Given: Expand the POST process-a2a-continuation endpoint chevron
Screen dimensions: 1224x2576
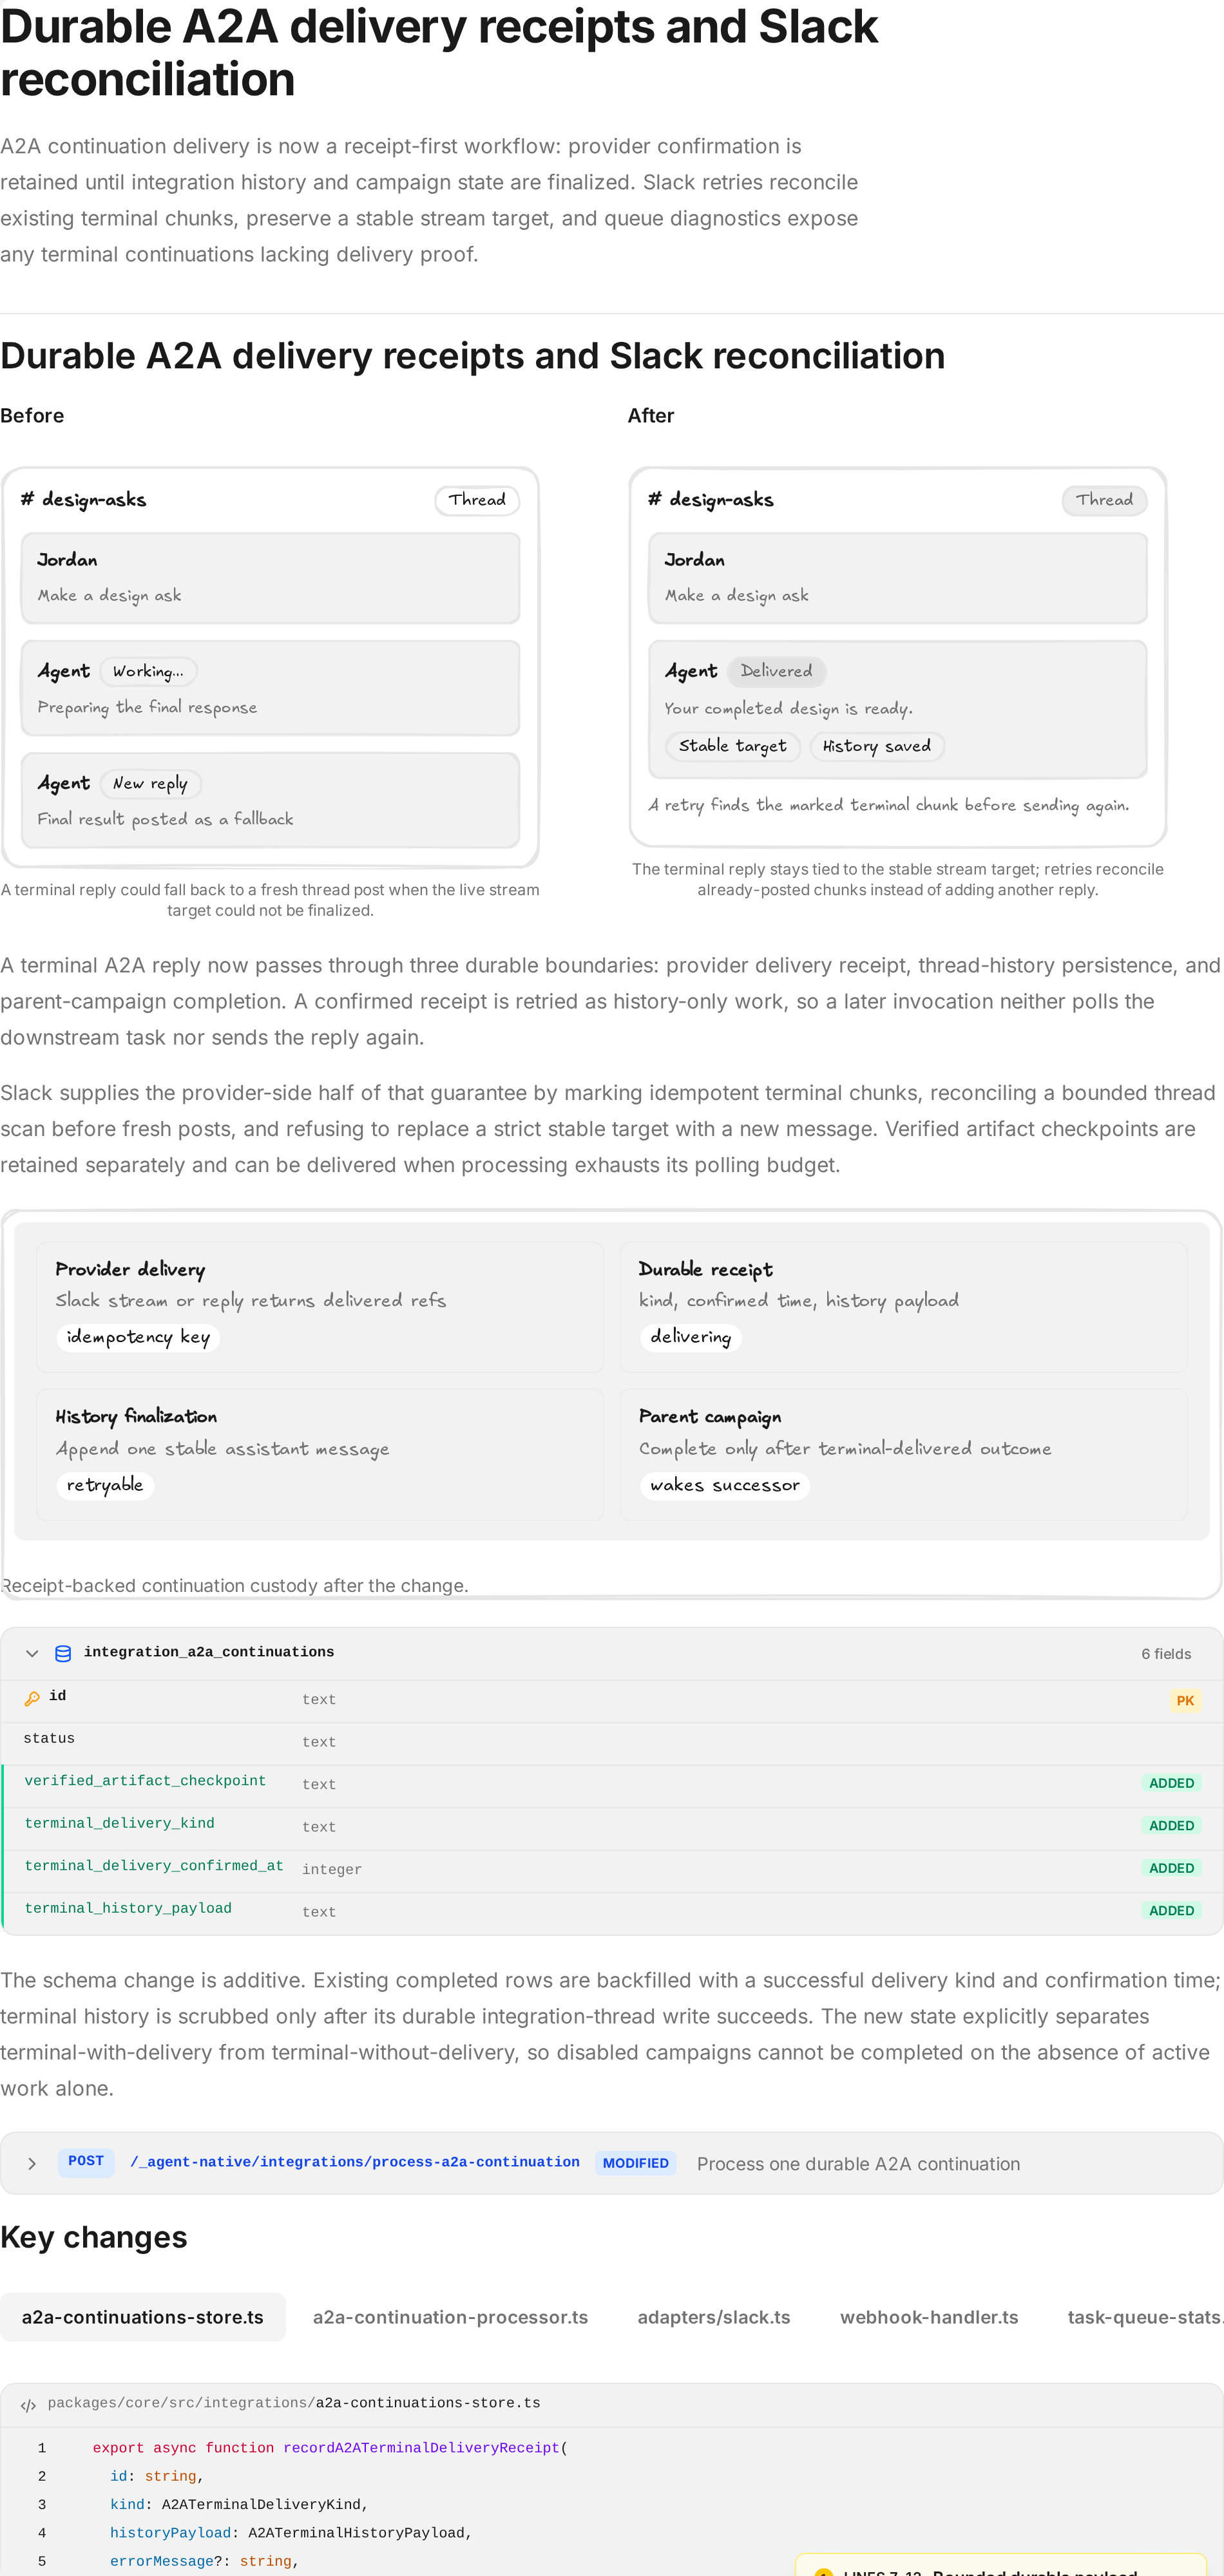Looking at the screenshot, I should click(32, 2164).
